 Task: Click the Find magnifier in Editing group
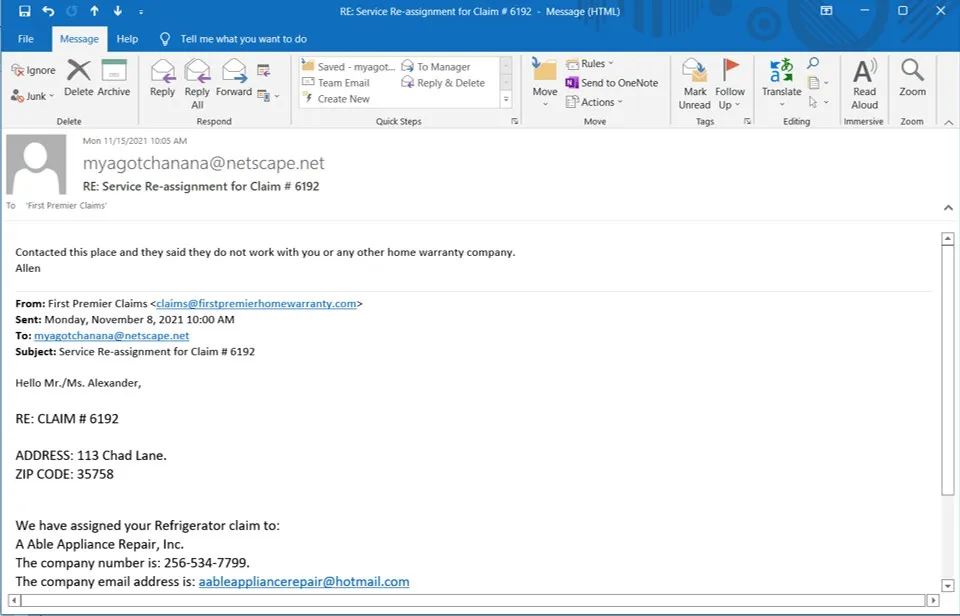pos(812,63)
